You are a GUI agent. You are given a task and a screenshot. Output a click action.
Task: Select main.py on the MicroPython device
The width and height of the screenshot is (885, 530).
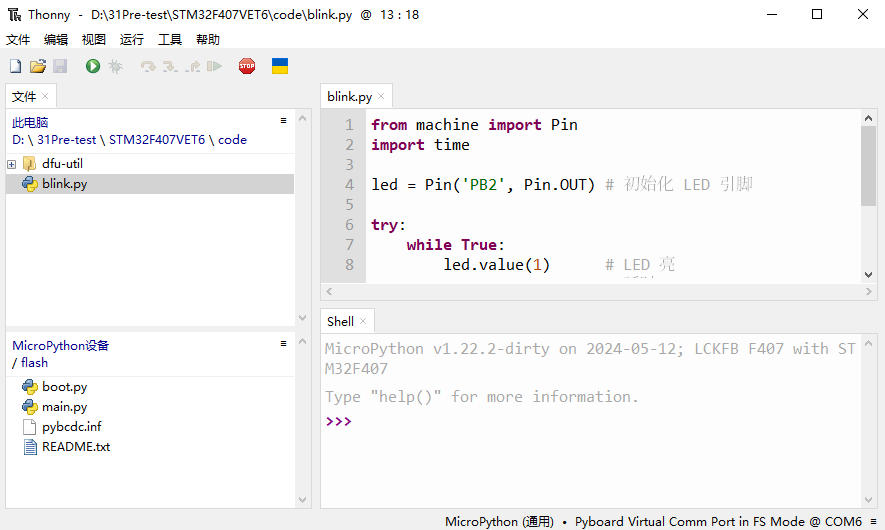tap(150, 407)
